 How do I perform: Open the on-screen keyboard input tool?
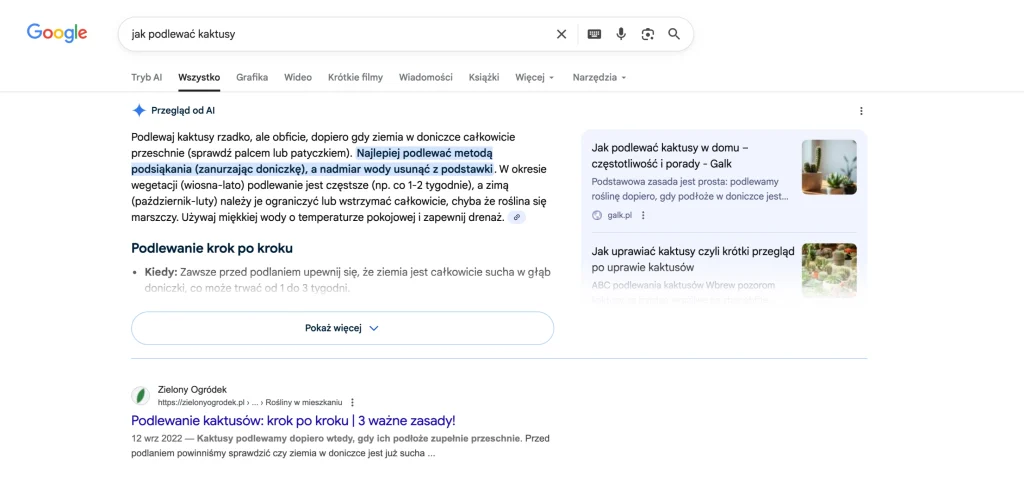594,34
